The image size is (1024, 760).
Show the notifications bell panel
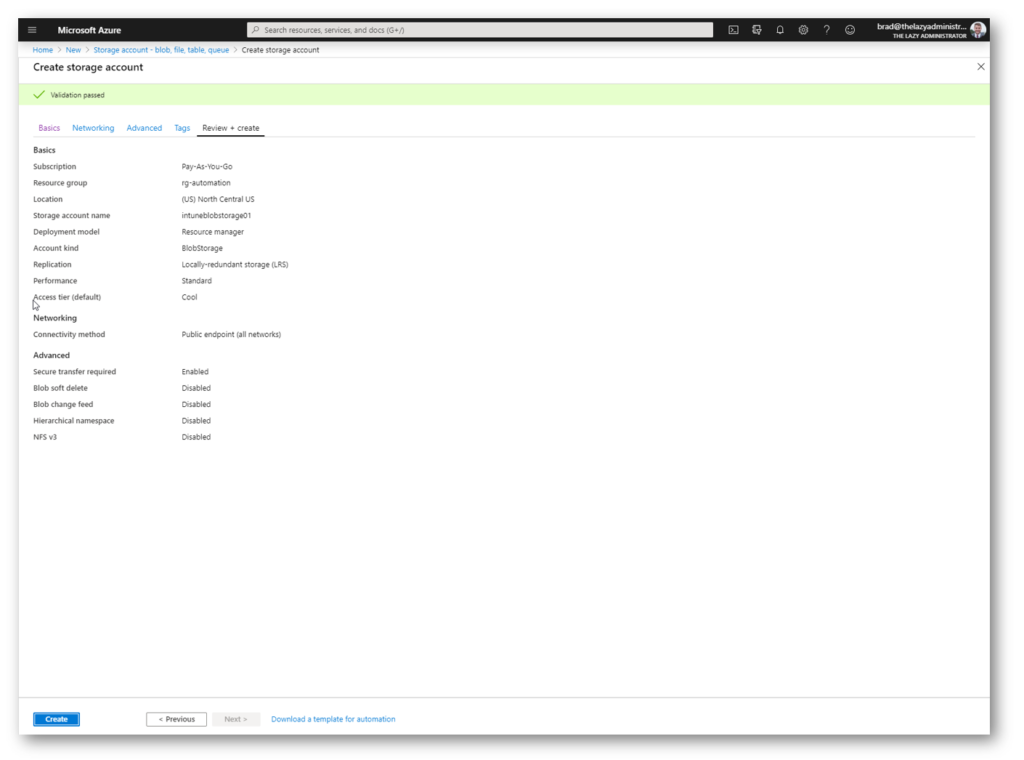click(x=780, y=30)
